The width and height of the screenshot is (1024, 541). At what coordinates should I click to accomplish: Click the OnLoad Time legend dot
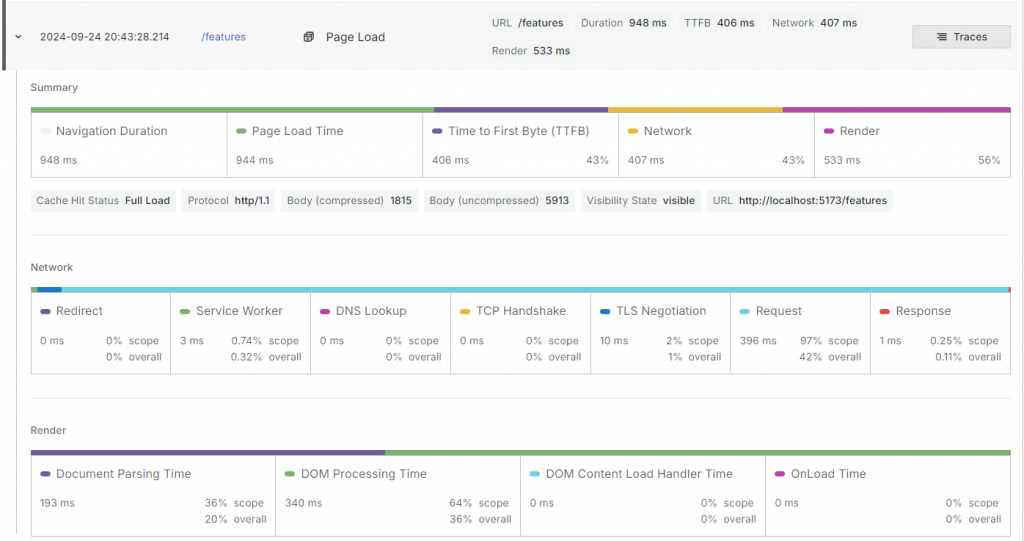point(780,474)
